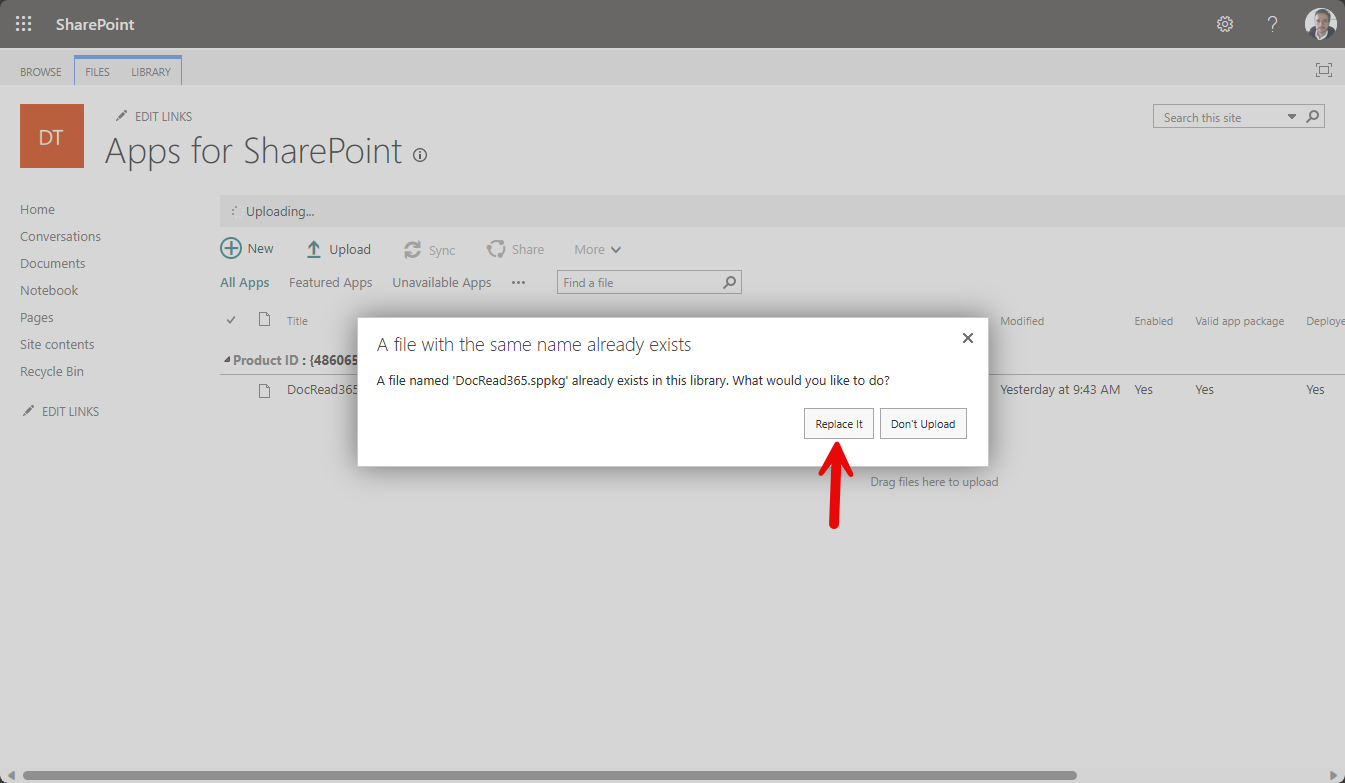Viewport: 1345px width, 783px height.
Task: Collapse the Product ID group
Action: pyautogui.click(x=226, y=360)
